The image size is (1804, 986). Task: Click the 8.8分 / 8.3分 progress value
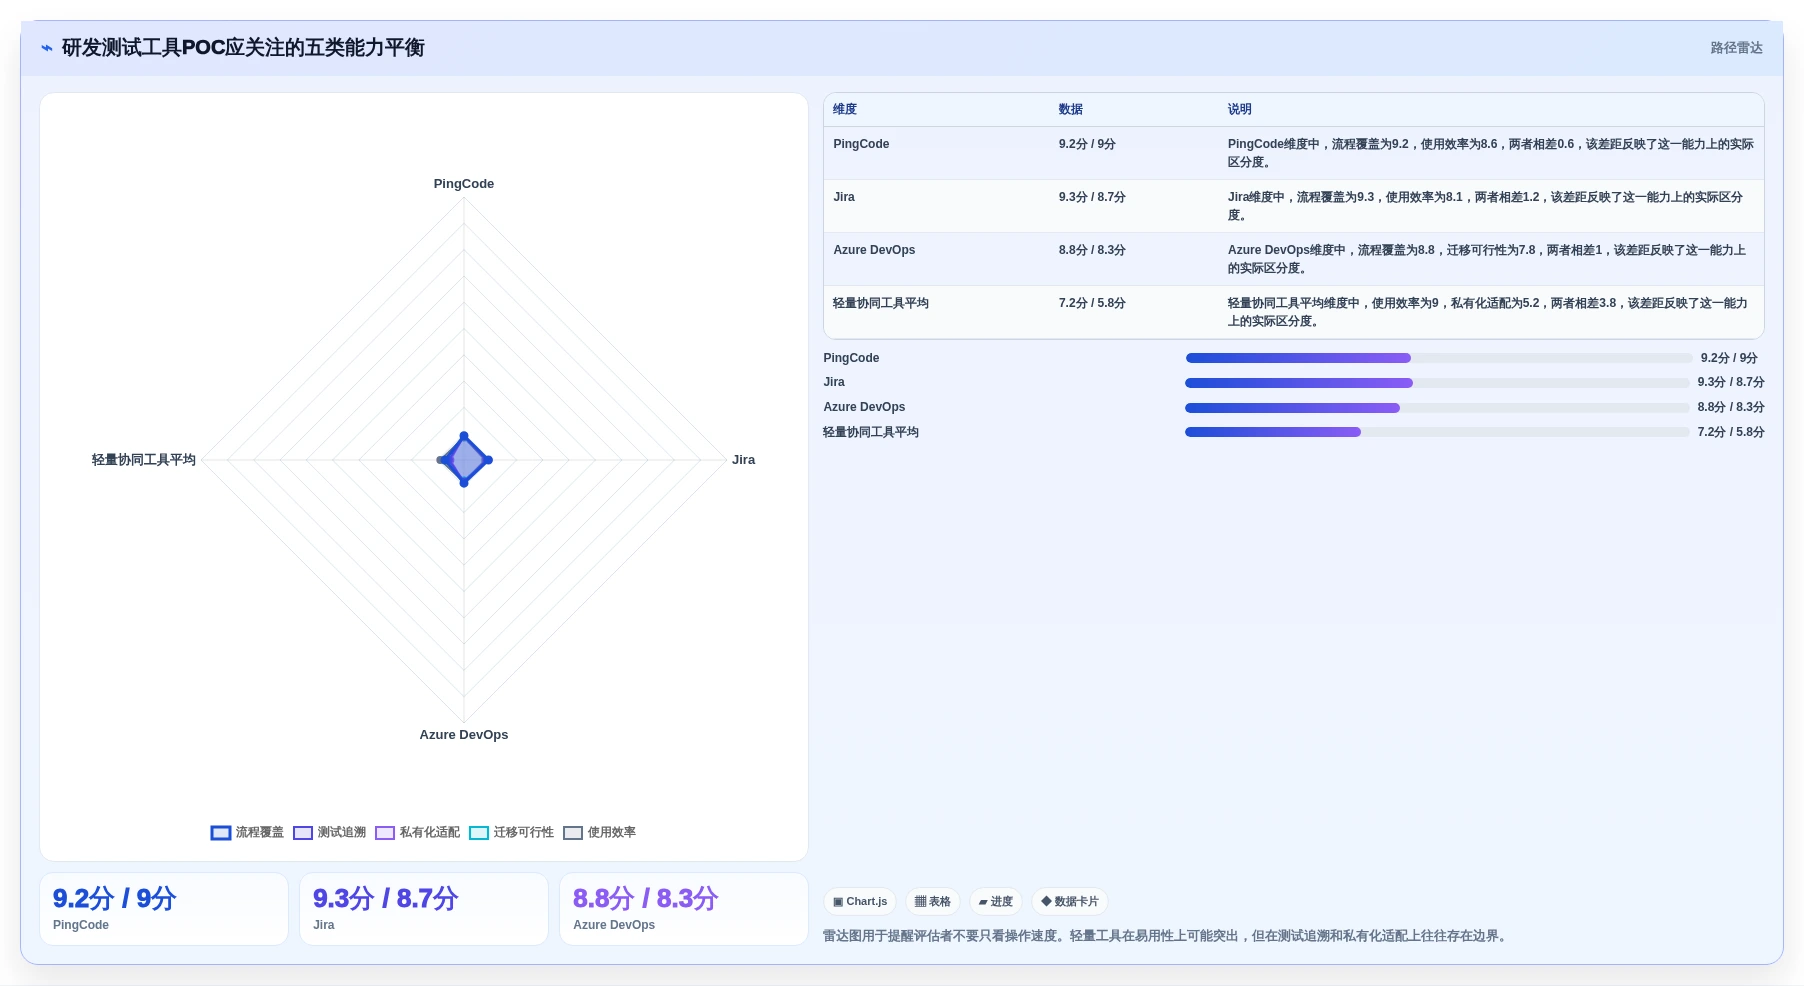point(1731,407)
